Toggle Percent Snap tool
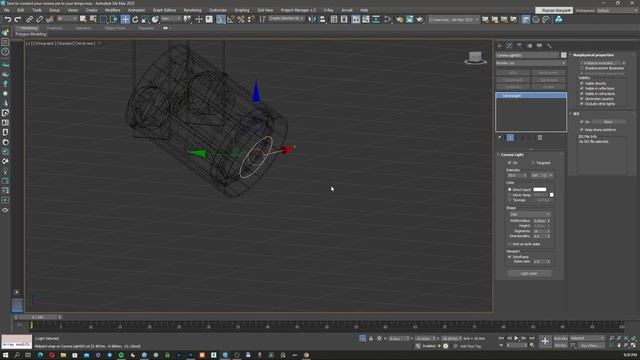The height and width of the screenshot is (360, 640). 241,19
